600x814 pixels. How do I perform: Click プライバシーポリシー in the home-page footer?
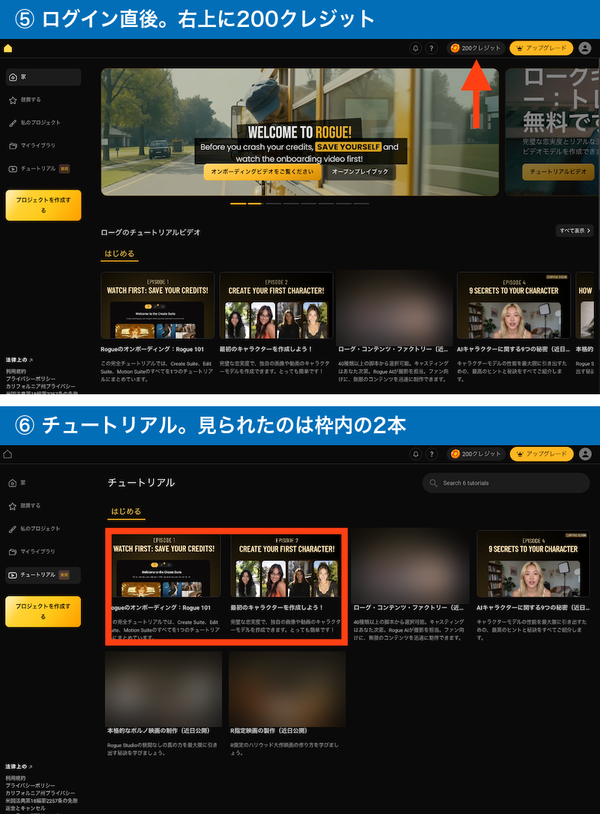click(30, 379)
